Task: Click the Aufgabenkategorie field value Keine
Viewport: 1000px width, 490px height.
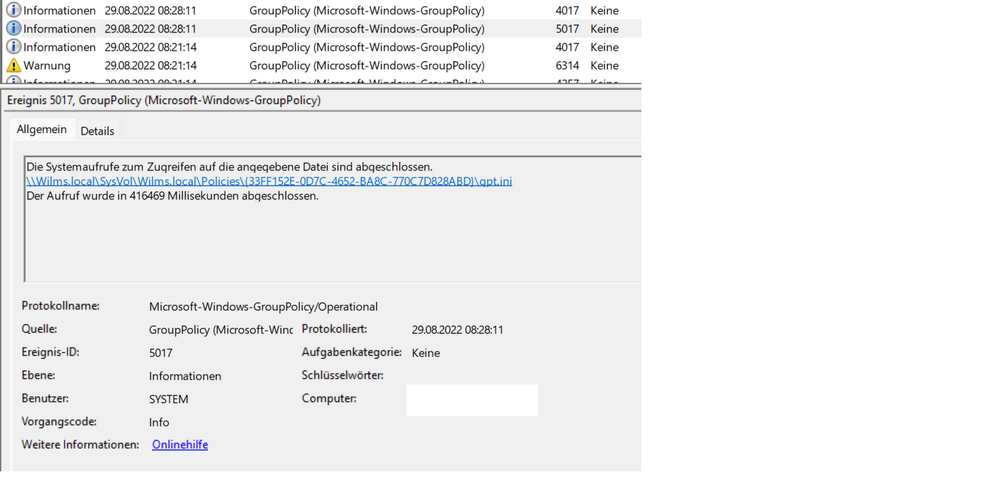Action: (x=426, y=353)
